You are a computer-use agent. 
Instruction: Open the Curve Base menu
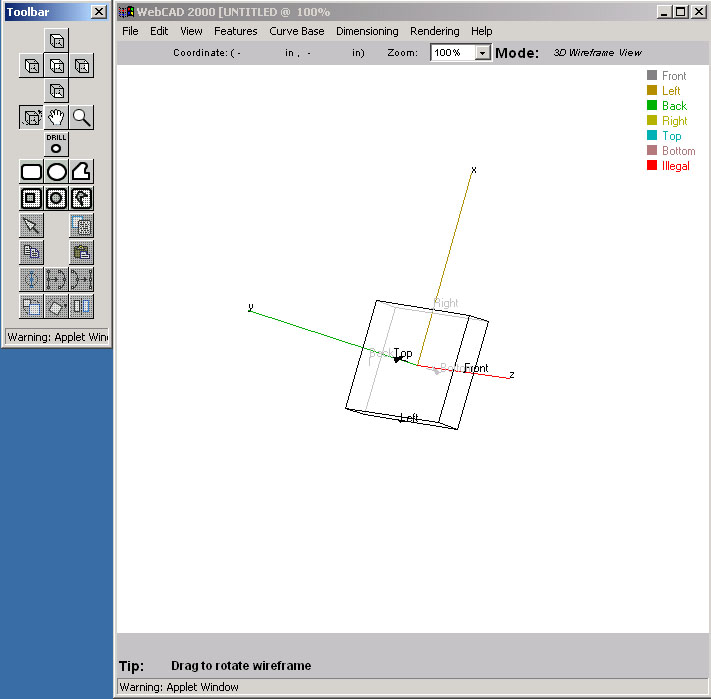click(296, 31)
